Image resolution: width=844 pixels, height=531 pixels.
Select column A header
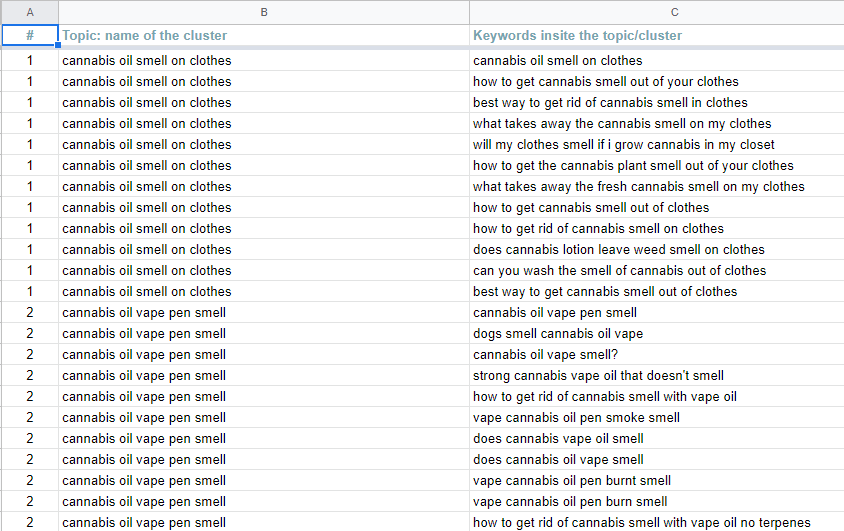tap(30, 12)
